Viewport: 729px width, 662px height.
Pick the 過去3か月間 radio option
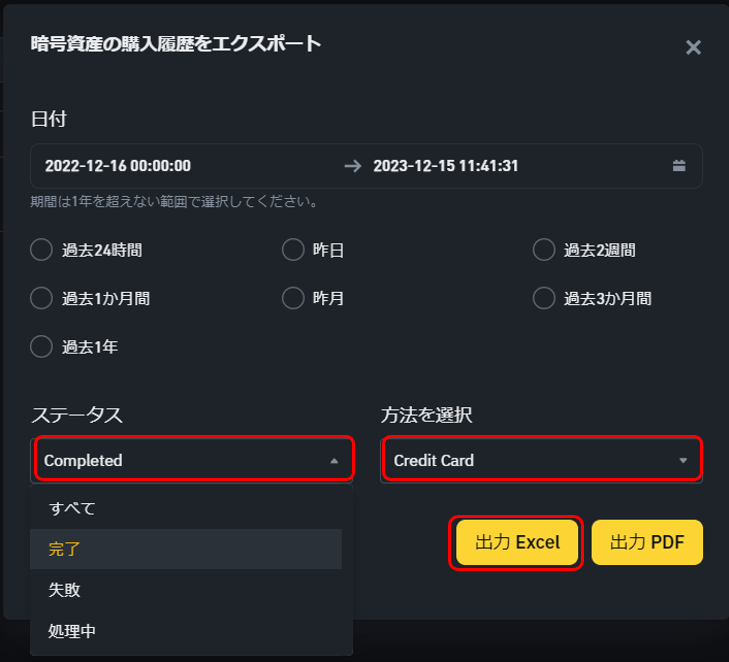tap(544, 298)
